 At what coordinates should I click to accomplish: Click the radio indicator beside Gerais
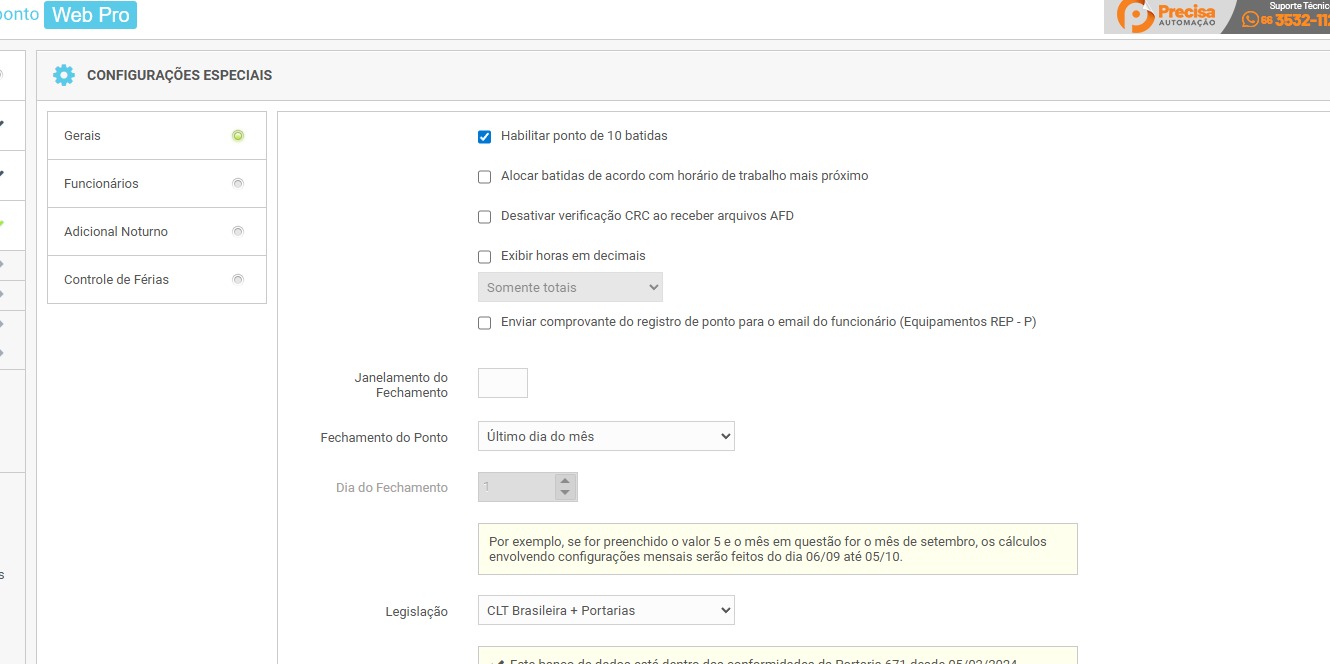coord(238,136)
